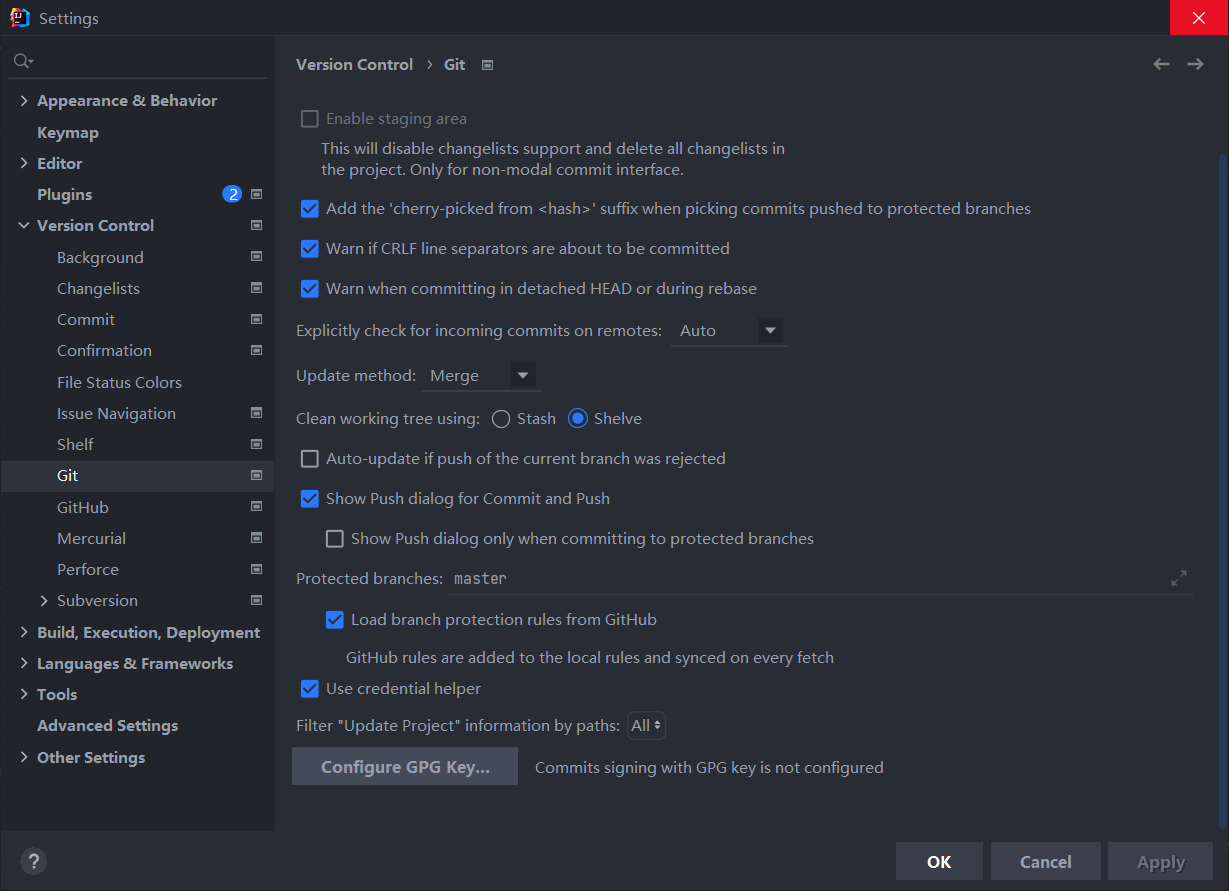Close the Settings dialog window
This screenshot has height=891, width=1229.
coord(1199,17)
